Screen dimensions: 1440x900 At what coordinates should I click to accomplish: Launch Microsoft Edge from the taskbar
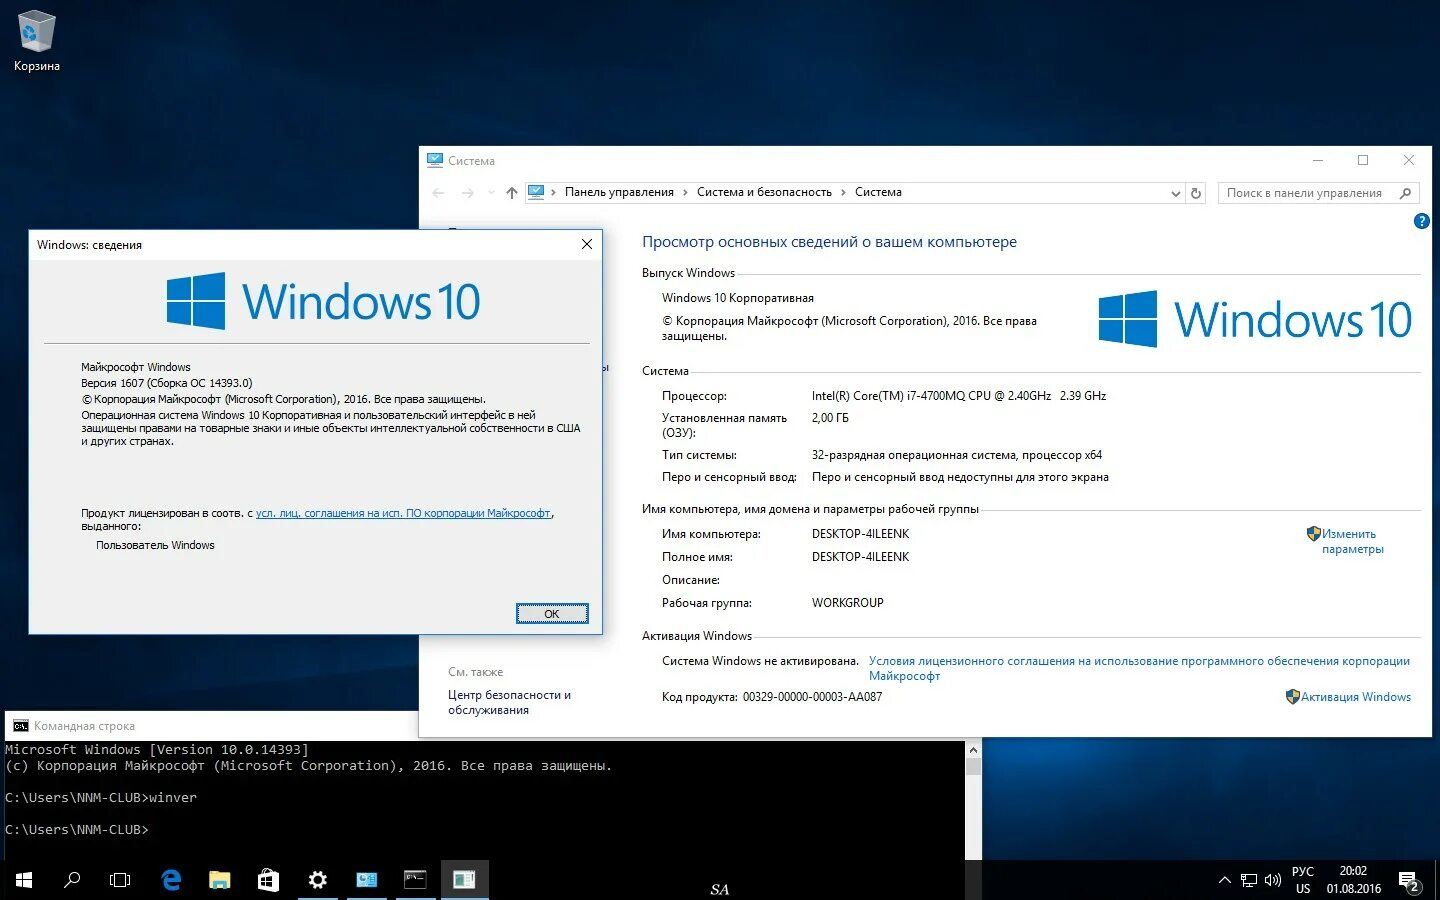click(171, 880)
